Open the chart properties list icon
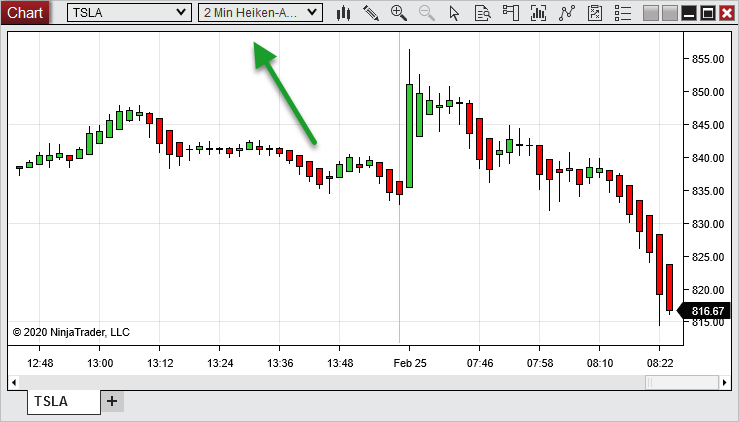This screenshot has height=422, width=739. pos(621,13)
